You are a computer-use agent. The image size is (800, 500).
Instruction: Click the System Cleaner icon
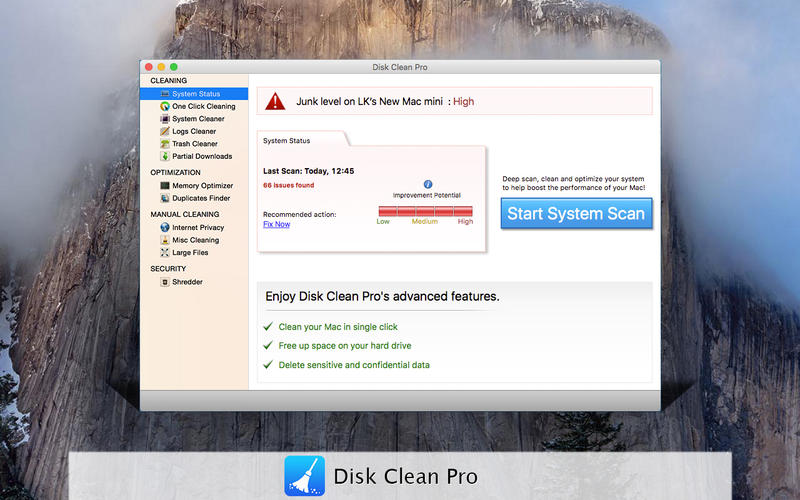pos(164,119)
